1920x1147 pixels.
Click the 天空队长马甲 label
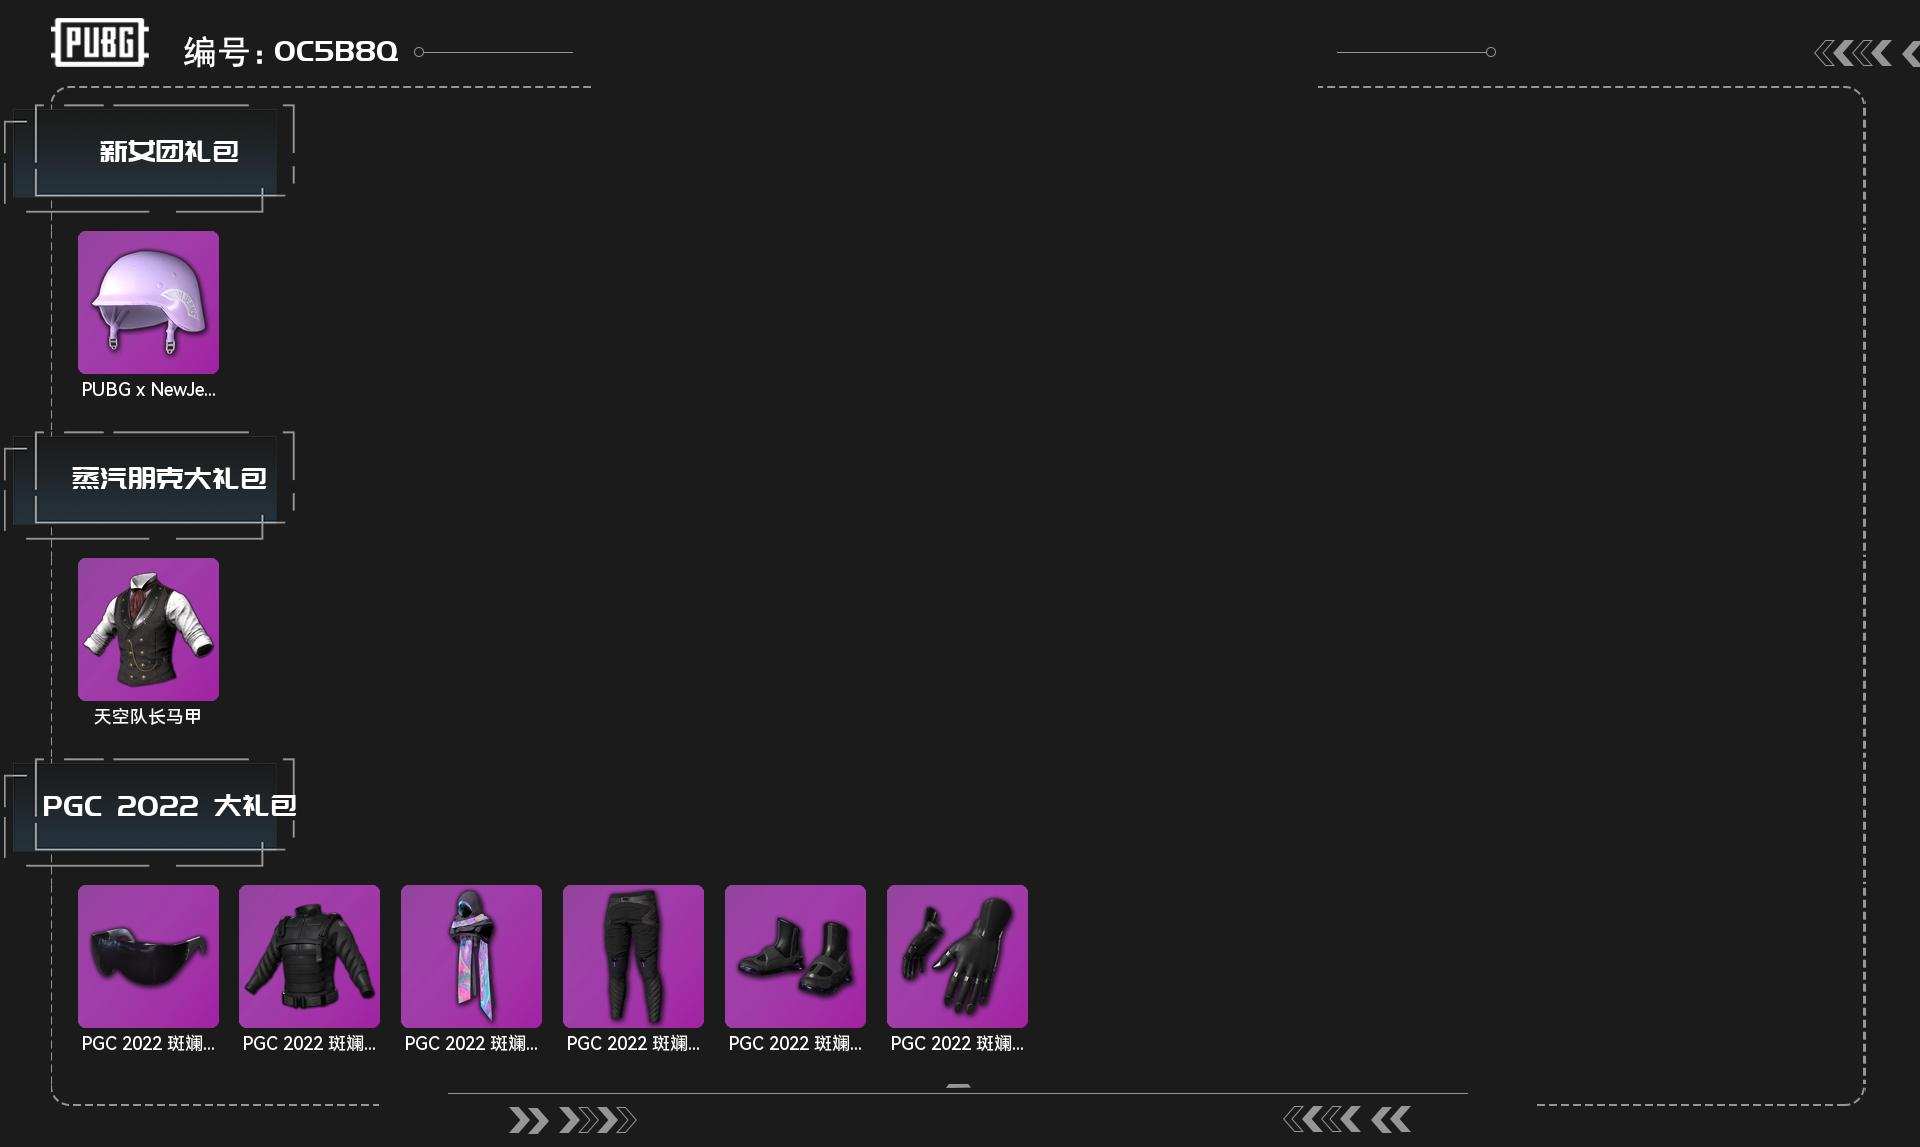pyautogui.click(x=148, y=717)
